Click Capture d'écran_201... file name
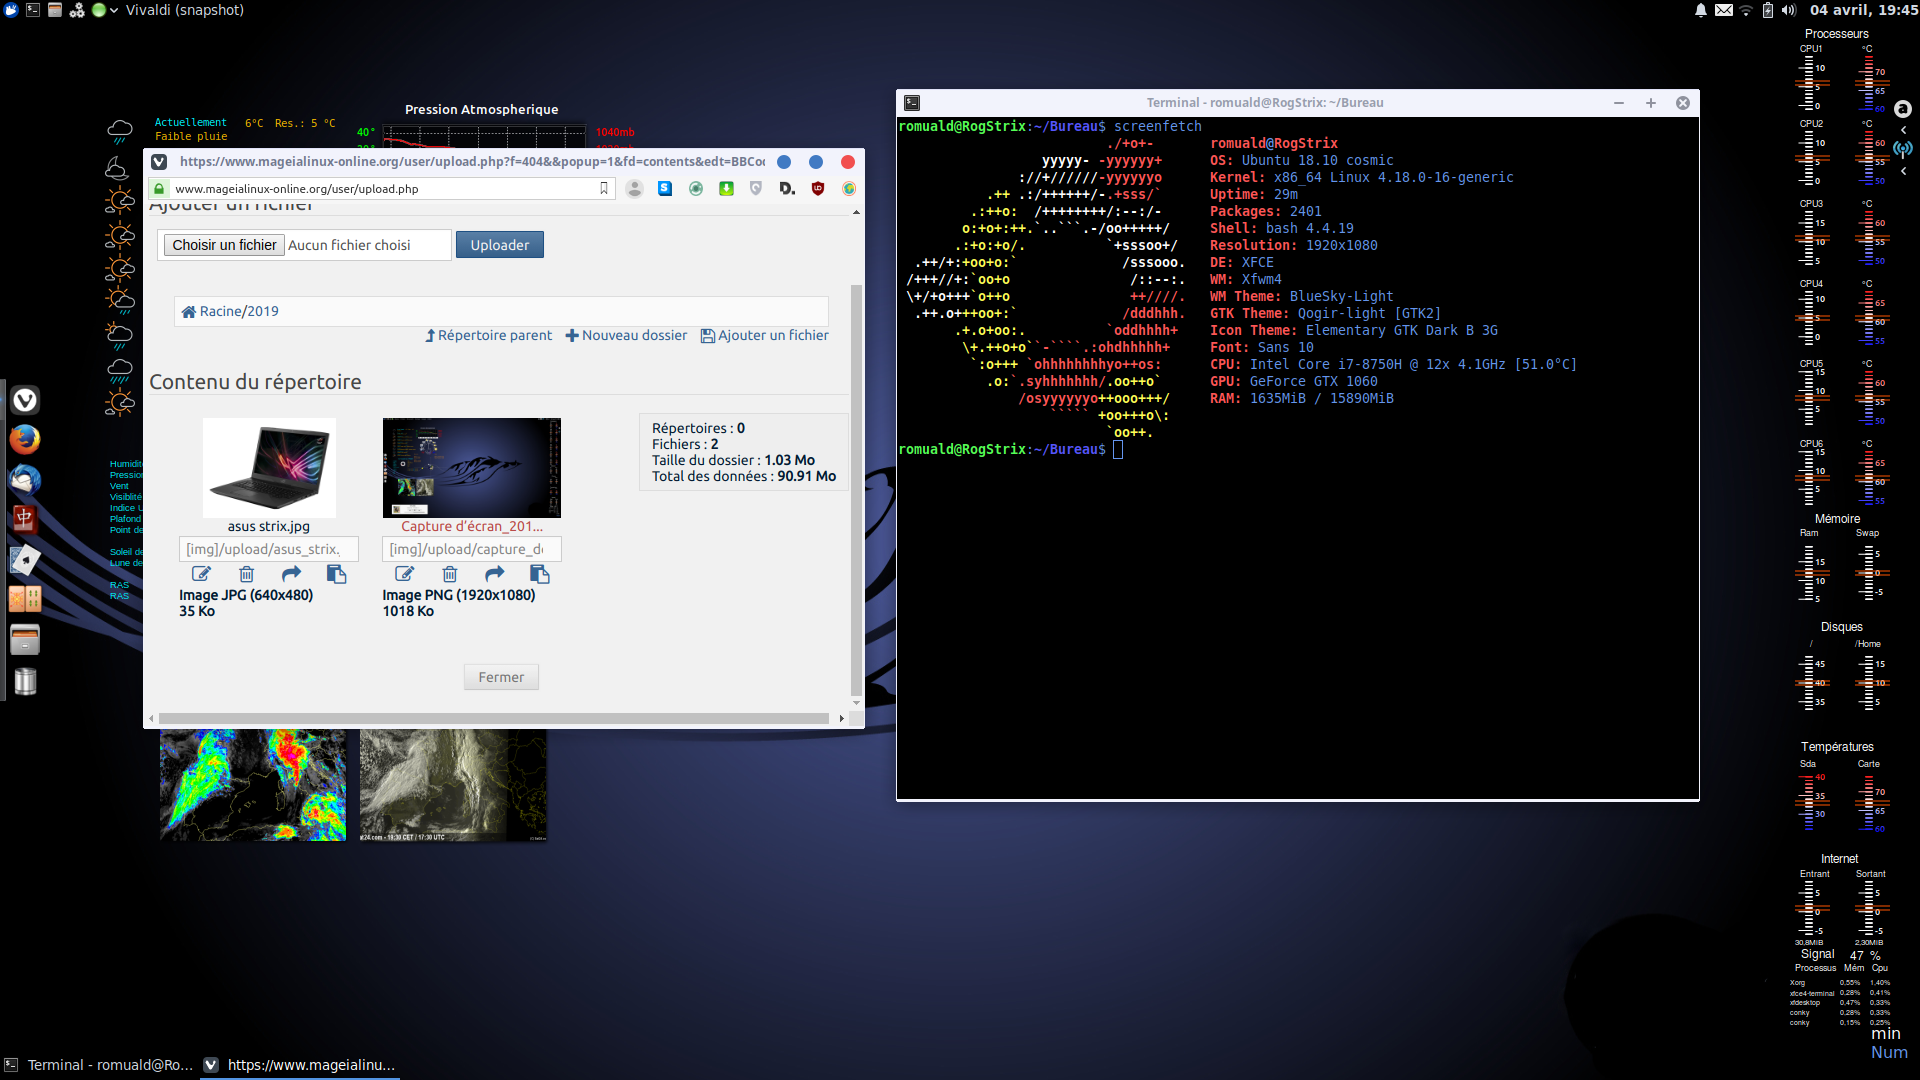The image size is (1920, 1080). click(x=472, y=526)
